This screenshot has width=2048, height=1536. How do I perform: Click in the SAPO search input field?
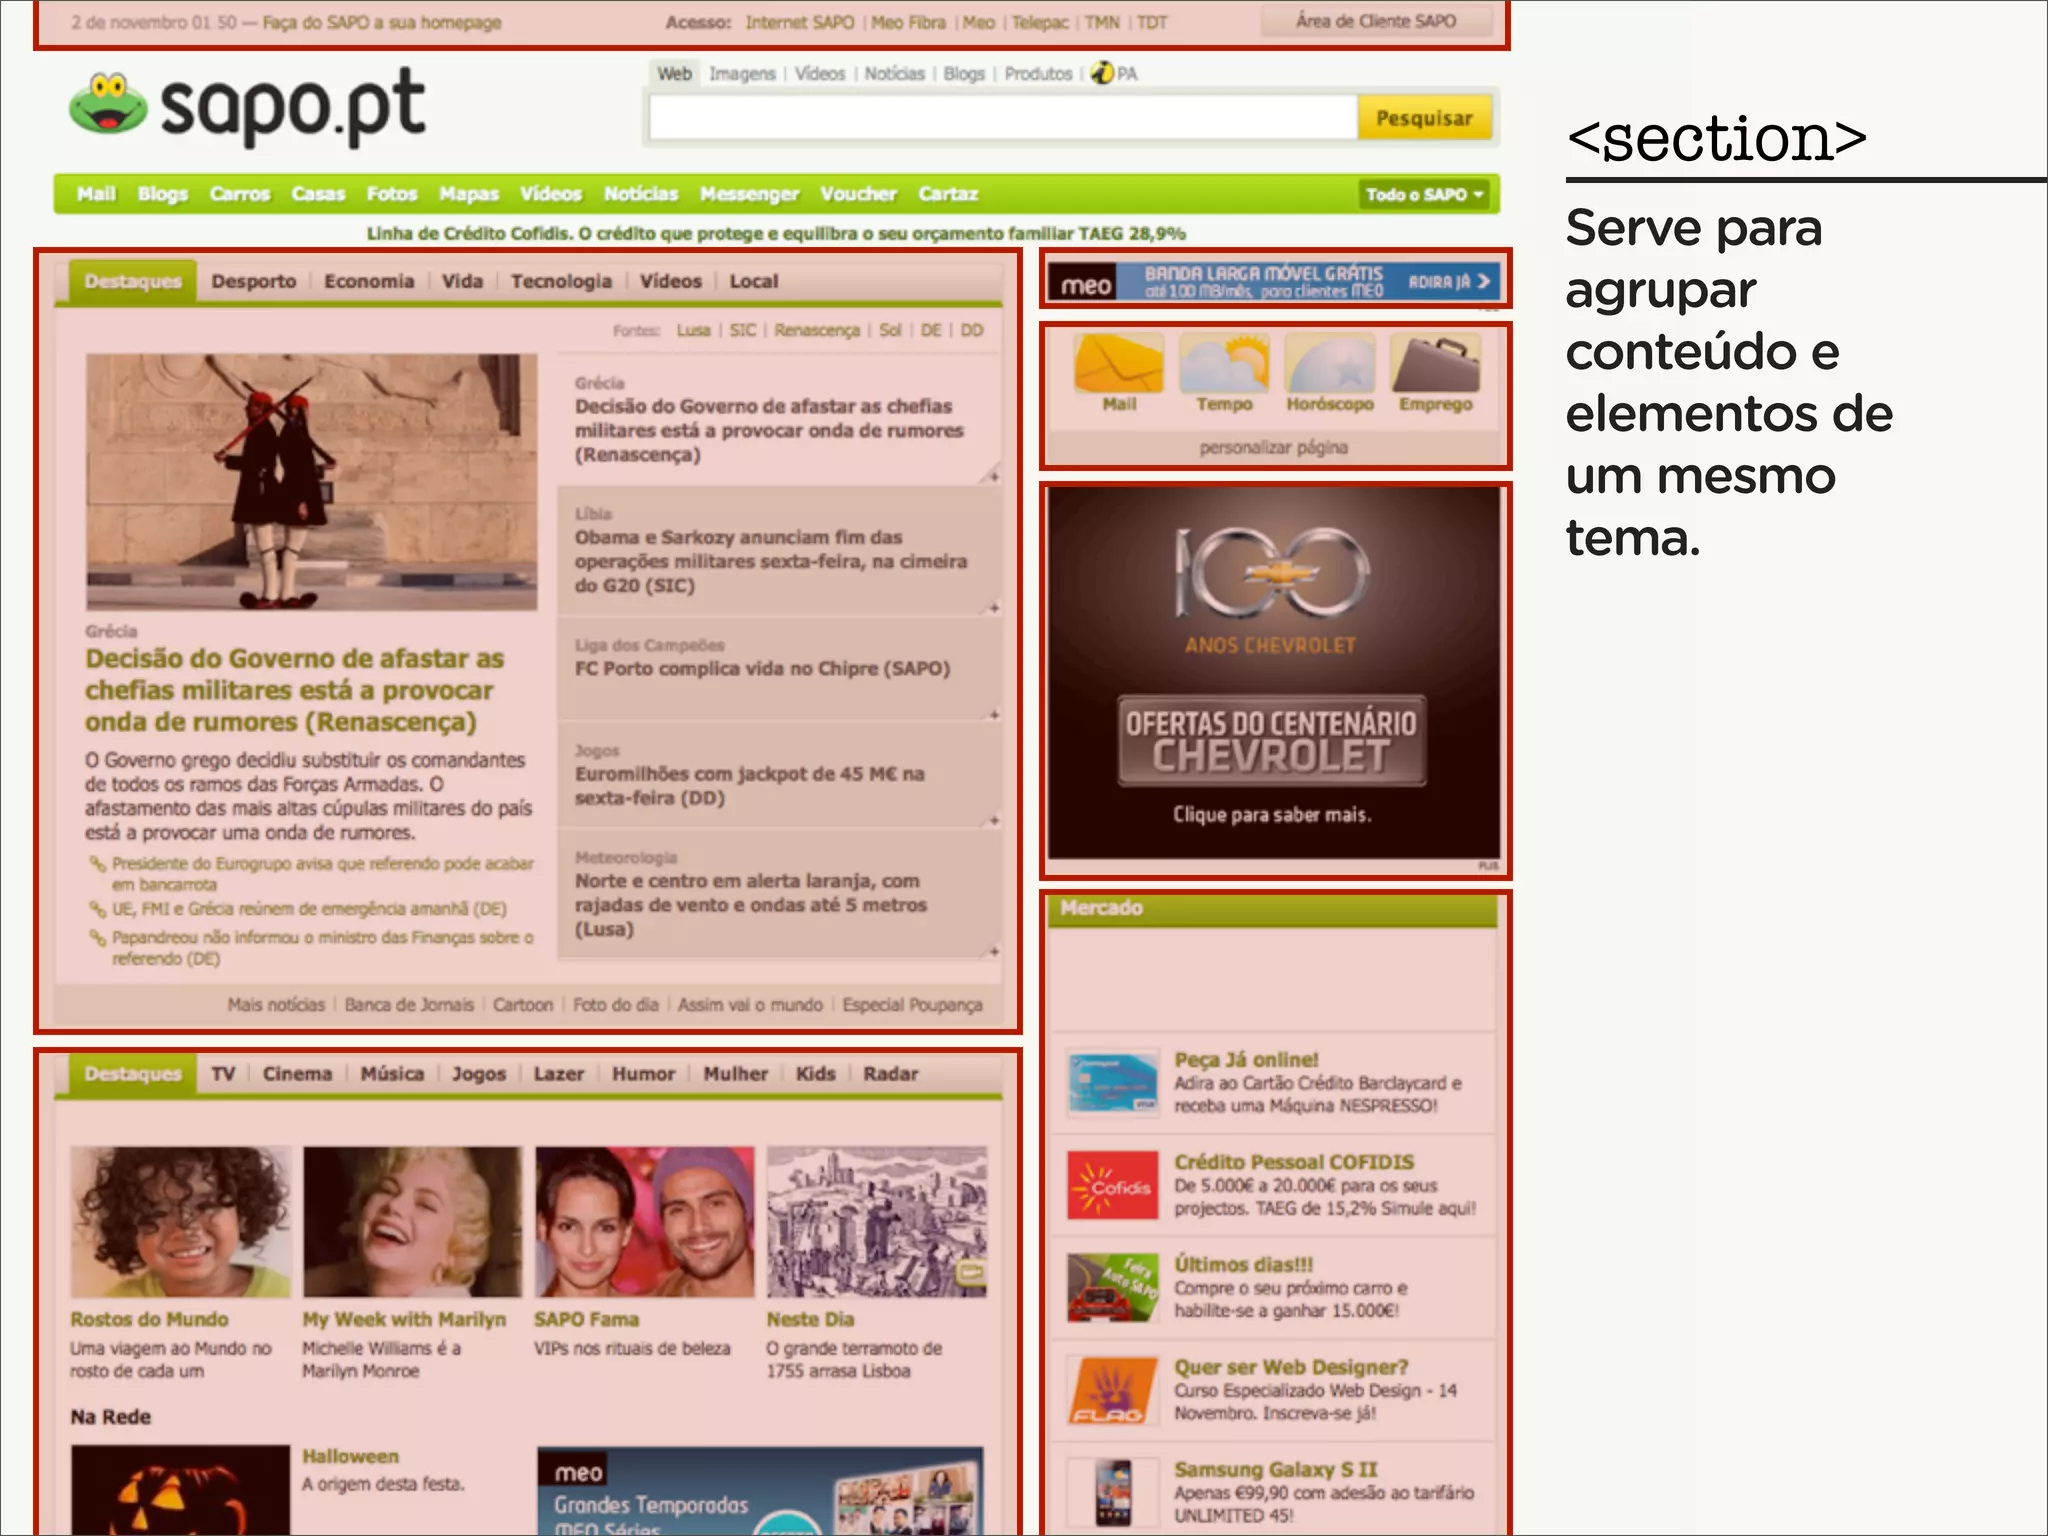click(x=1002, y=118)
